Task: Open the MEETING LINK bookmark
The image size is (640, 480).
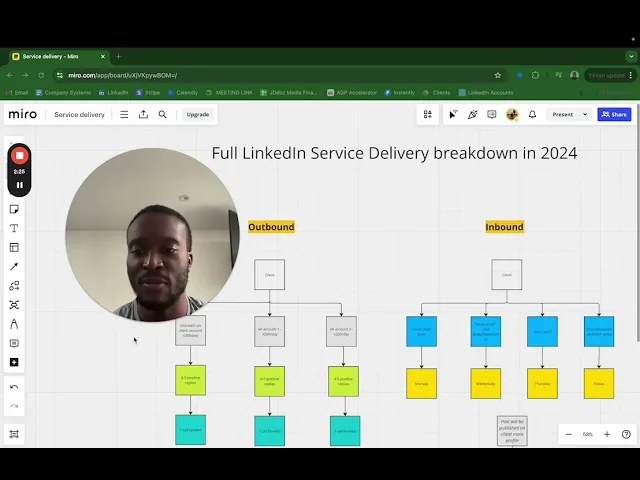Action: click(x=229, y=93)
